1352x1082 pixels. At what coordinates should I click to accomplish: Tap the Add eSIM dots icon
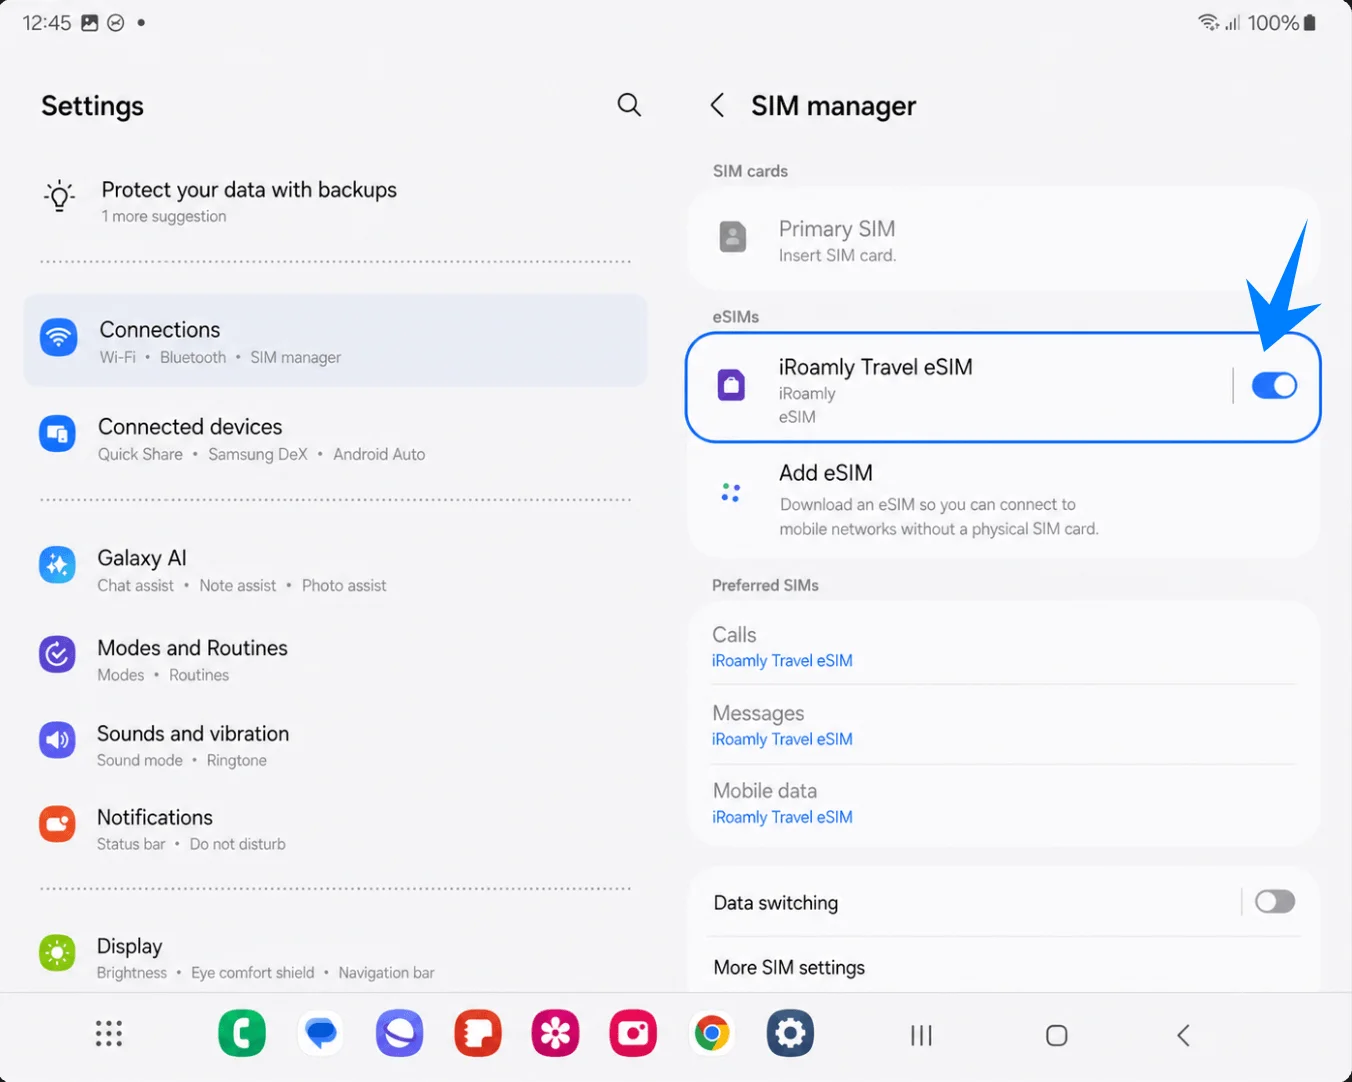[731, 493]
